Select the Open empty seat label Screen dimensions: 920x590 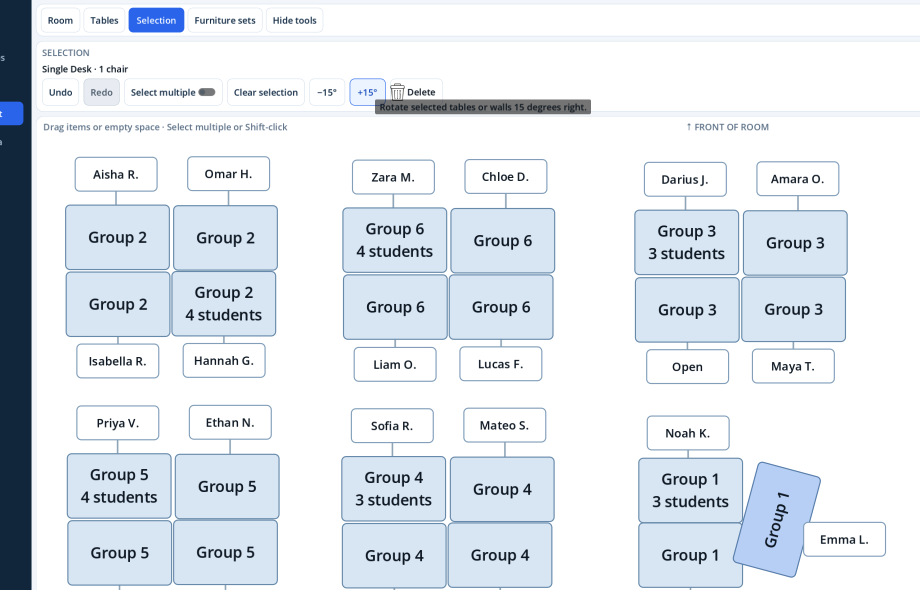(688, 367)
